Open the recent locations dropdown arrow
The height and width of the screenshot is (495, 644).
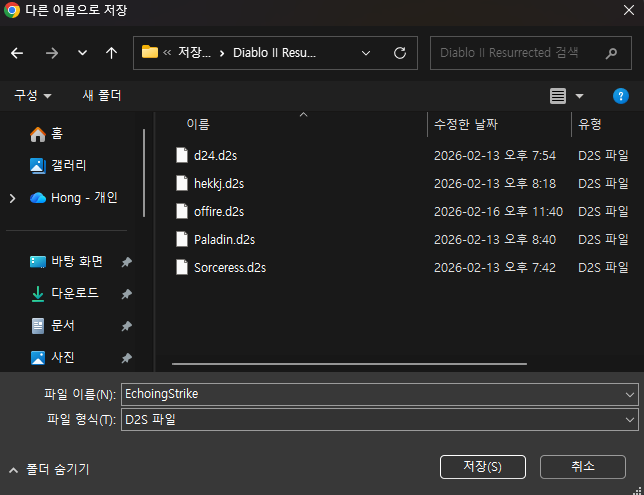82,53
